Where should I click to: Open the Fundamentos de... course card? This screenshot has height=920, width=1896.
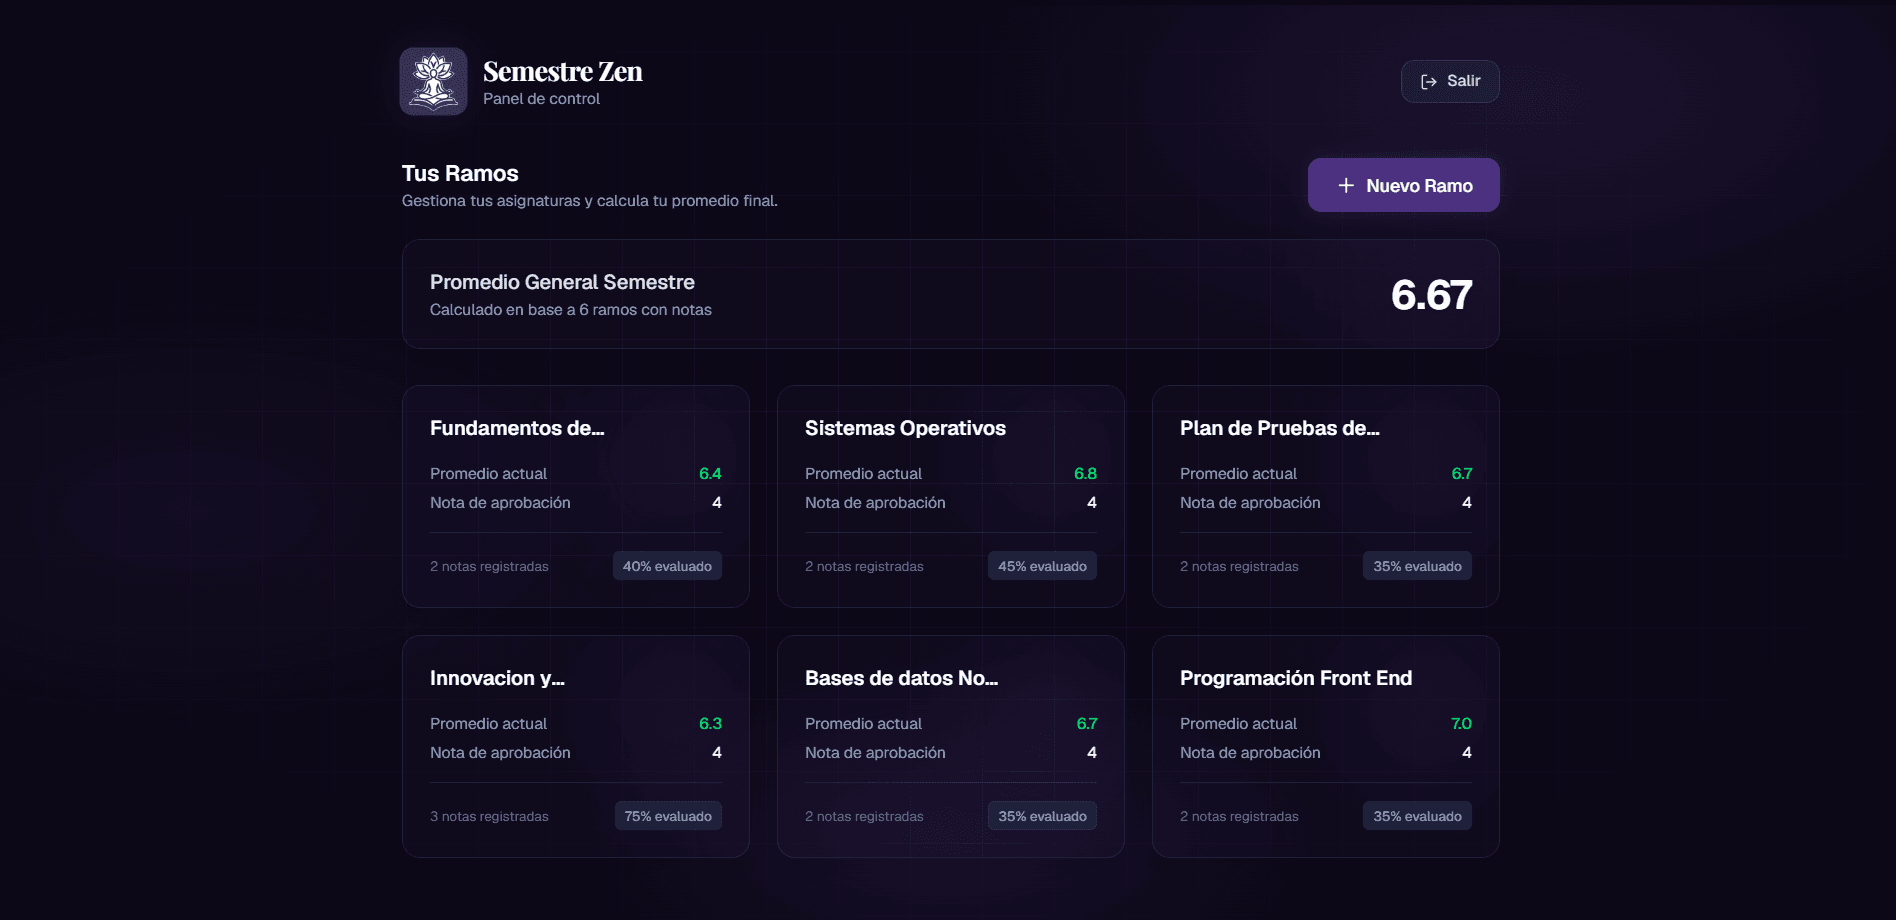576,496
